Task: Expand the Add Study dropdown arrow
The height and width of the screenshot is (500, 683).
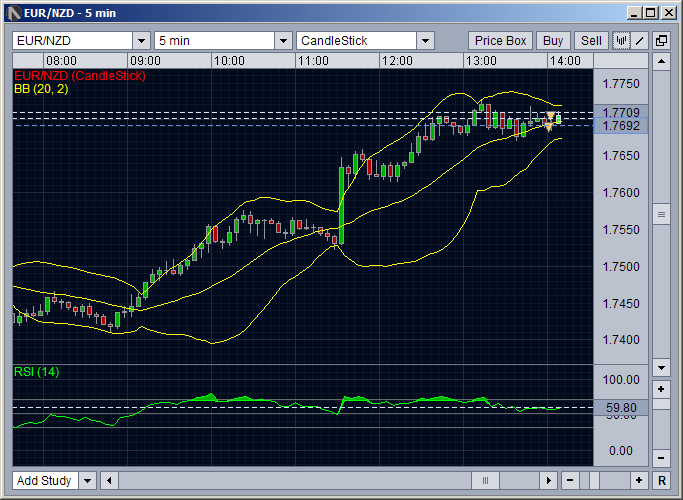Action: click(87, 481)
